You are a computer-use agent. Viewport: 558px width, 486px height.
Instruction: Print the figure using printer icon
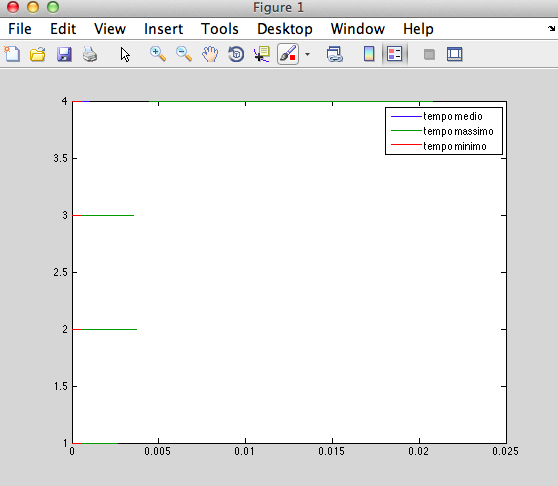tap(90, 54)
